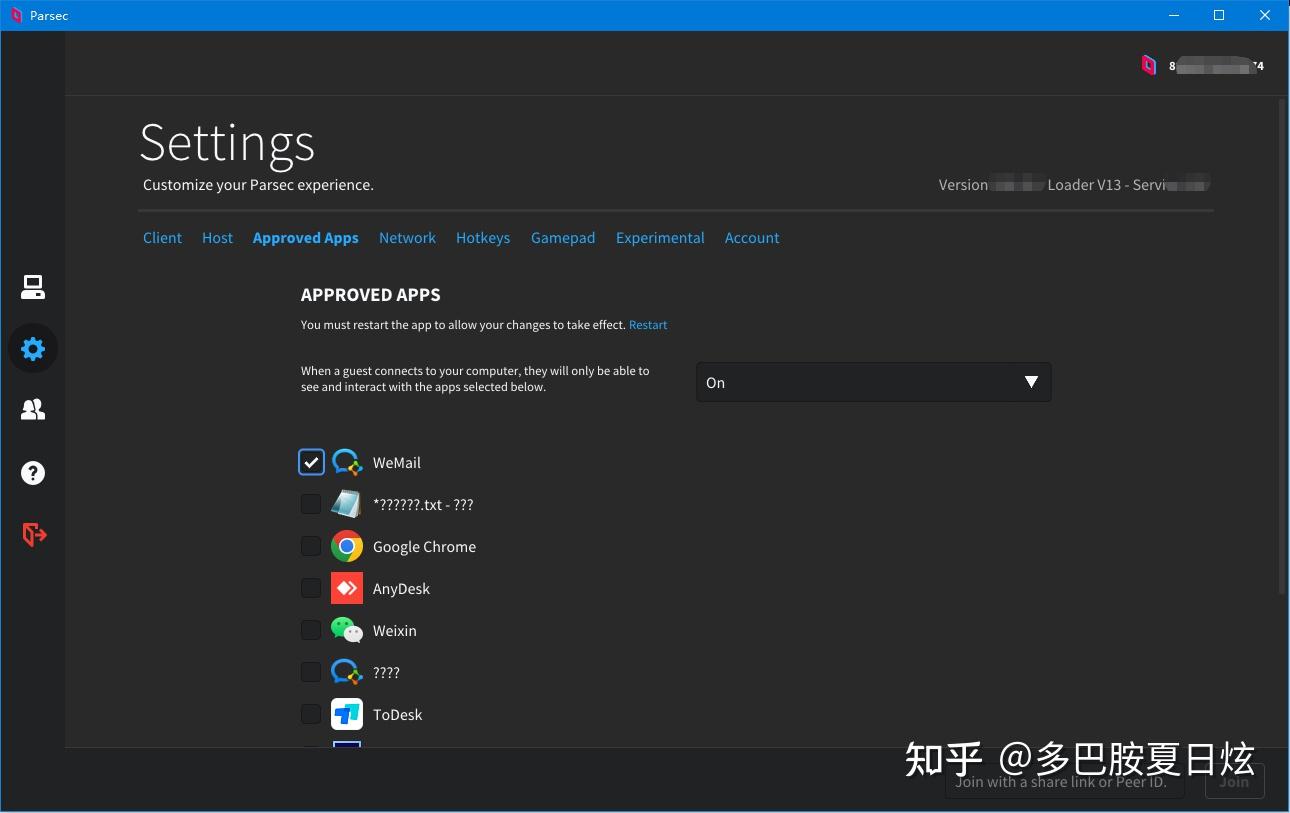Click the WeMail application icon

point(346,462)
